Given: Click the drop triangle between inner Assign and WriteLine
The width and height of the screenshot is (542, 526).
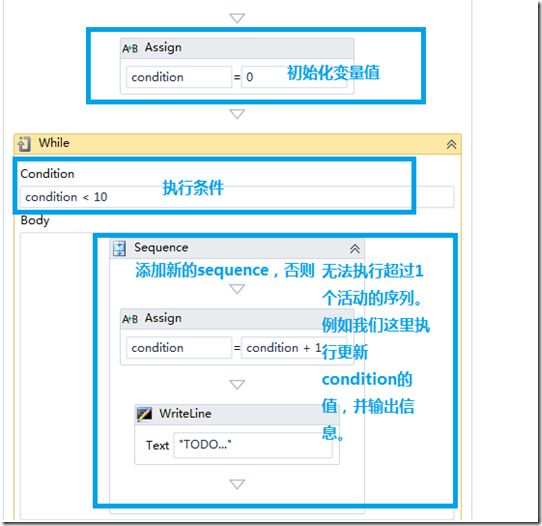Looking at the screenshot, I should tap(237, 384).
